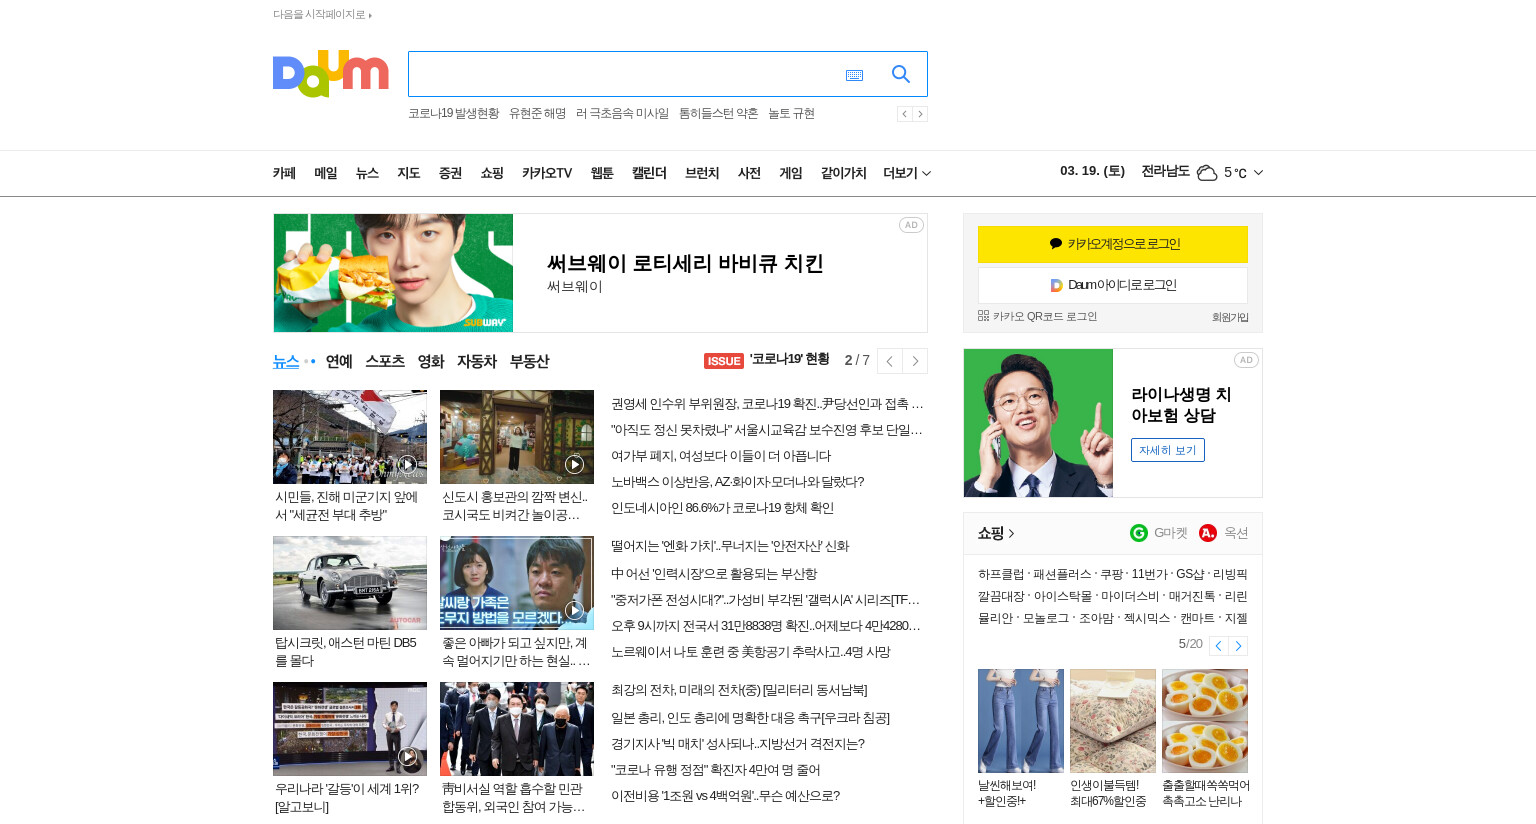Click the Daum logo
This screenshot has width=1536, height=824.
(330, 73)
